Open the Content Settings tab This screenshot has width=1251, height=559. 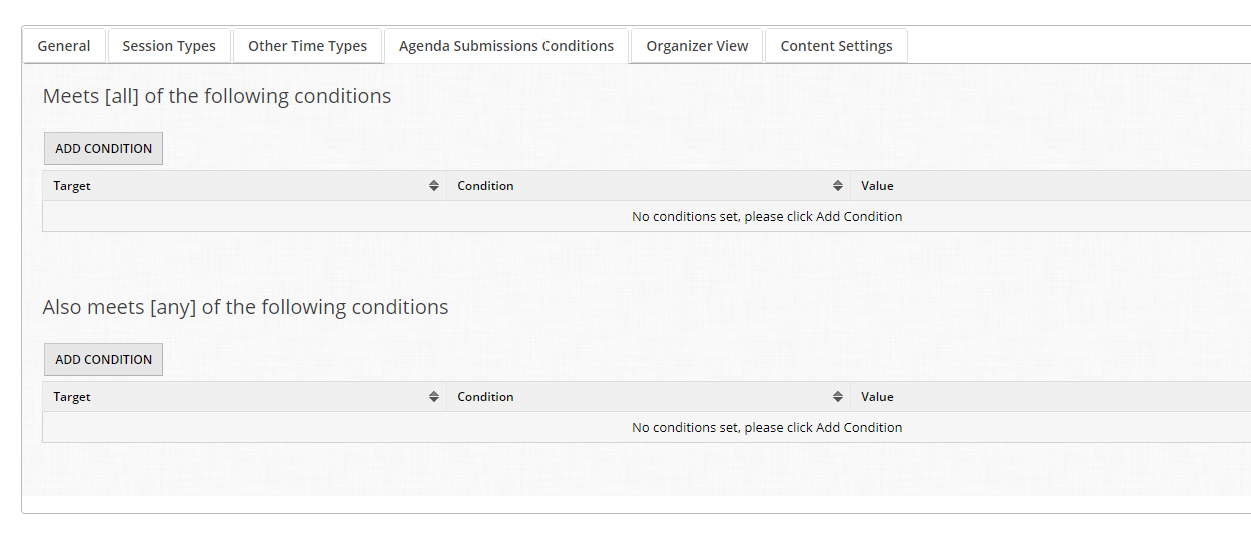(836, 46)
